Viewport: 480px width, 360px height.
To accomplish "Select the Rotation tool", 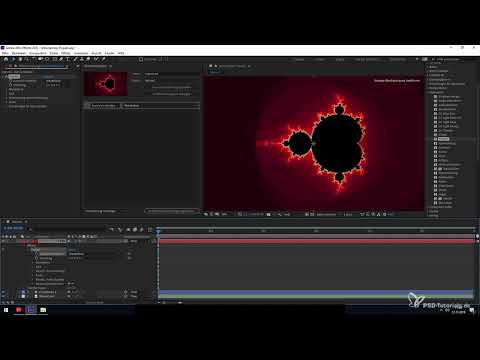I will click(x=34, y=59).
